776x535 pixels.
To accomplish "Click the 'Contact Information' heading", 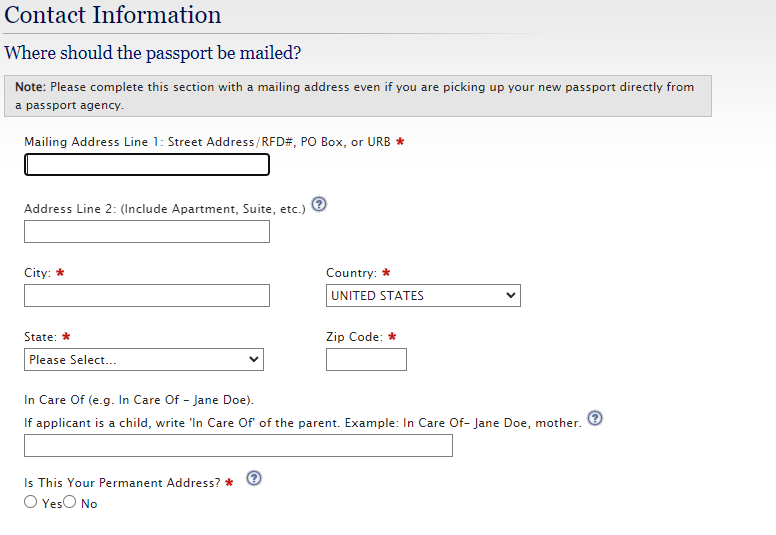I will 113,16.
